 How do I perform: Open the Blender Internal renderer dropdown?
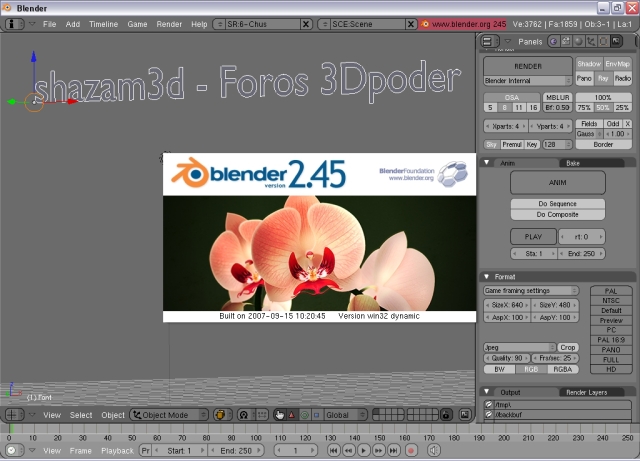[527, 81]
